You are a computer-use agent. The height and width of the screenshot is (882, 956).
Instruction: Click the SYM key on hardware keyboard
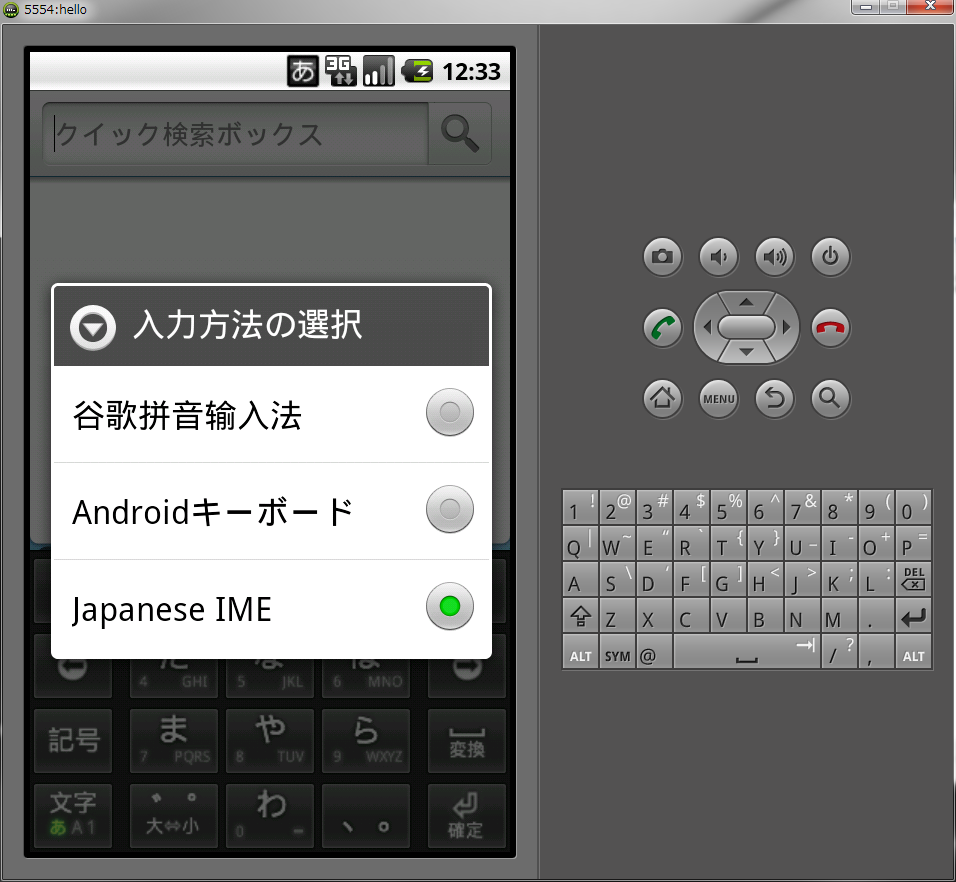click(x=617, y=653)
